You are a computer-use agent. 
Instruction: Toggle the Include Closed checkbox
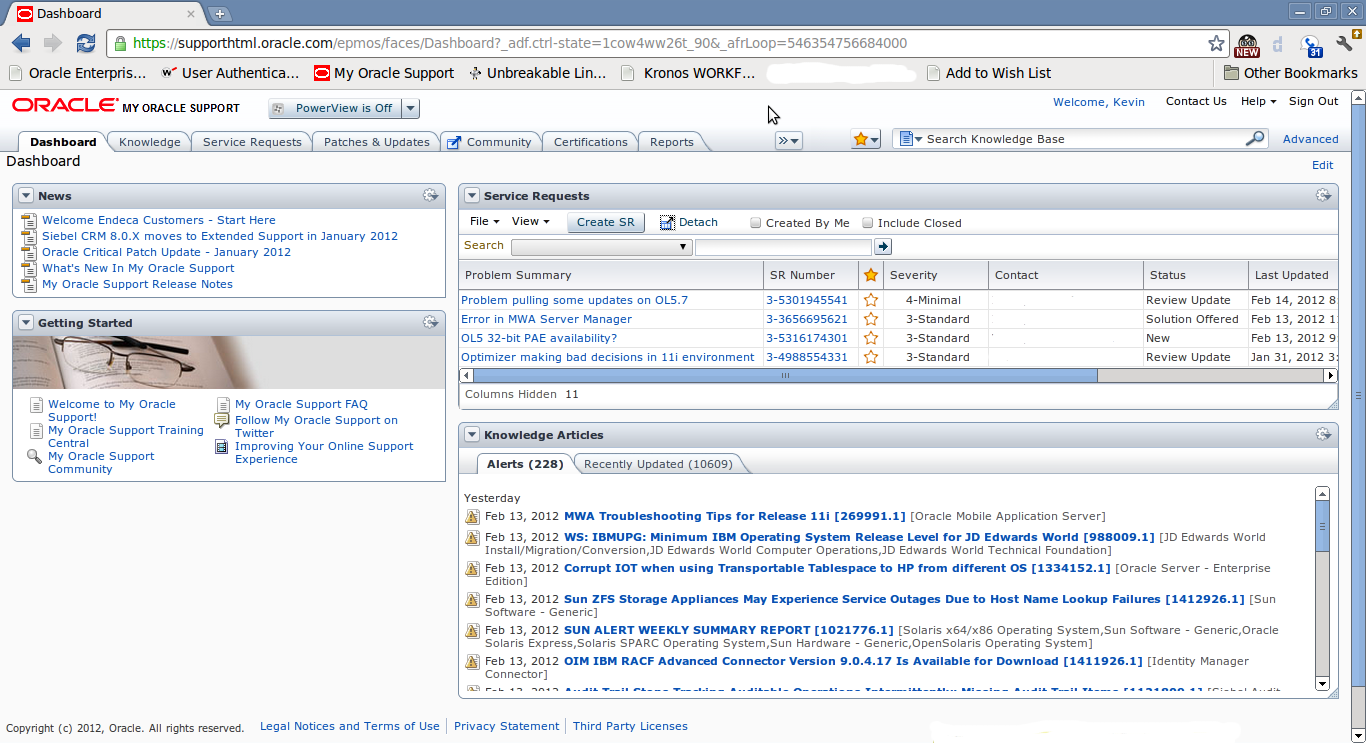pos(868,223)
